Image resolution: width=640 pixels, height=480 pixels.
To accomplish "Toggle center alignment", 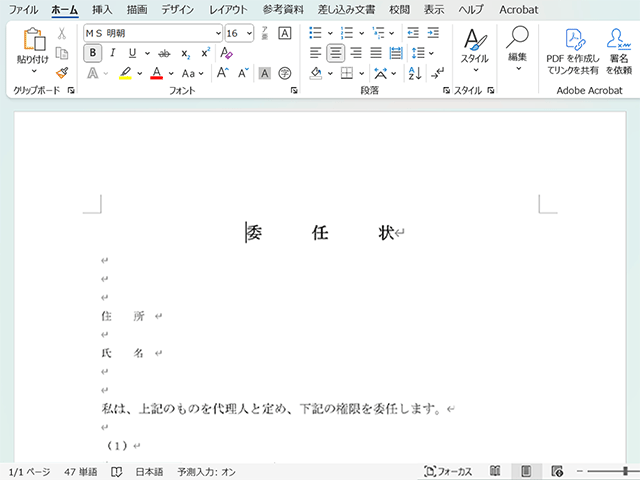I will (x=336, y=53).
